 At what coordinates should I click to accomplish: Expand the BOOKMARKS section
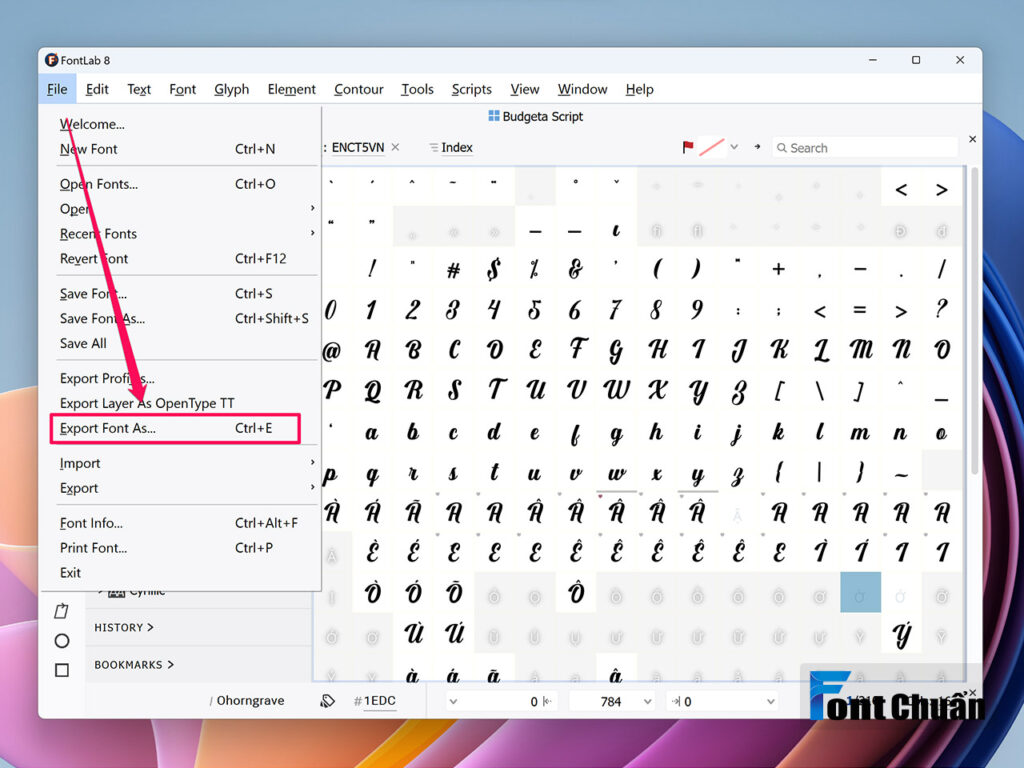point(134,665)
